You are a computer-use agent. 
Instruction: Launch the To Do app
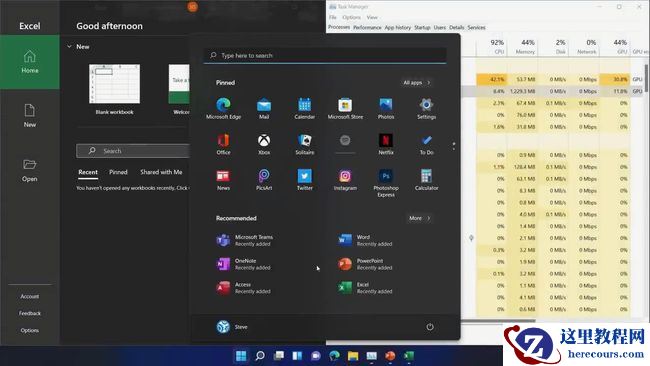click(x=426, y=144)
